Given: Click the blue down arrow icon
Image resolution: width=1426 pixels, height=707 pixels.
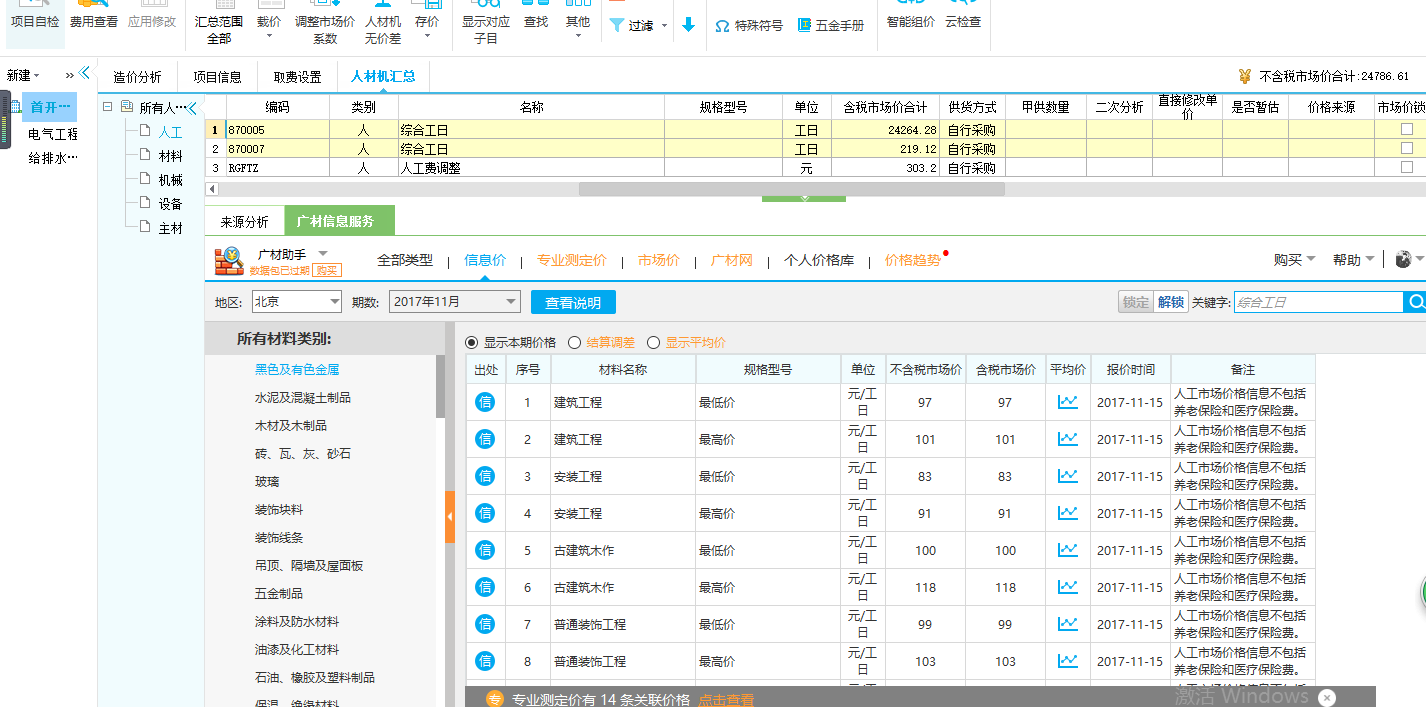Looking at the screenshot, I should coord(688,25).
